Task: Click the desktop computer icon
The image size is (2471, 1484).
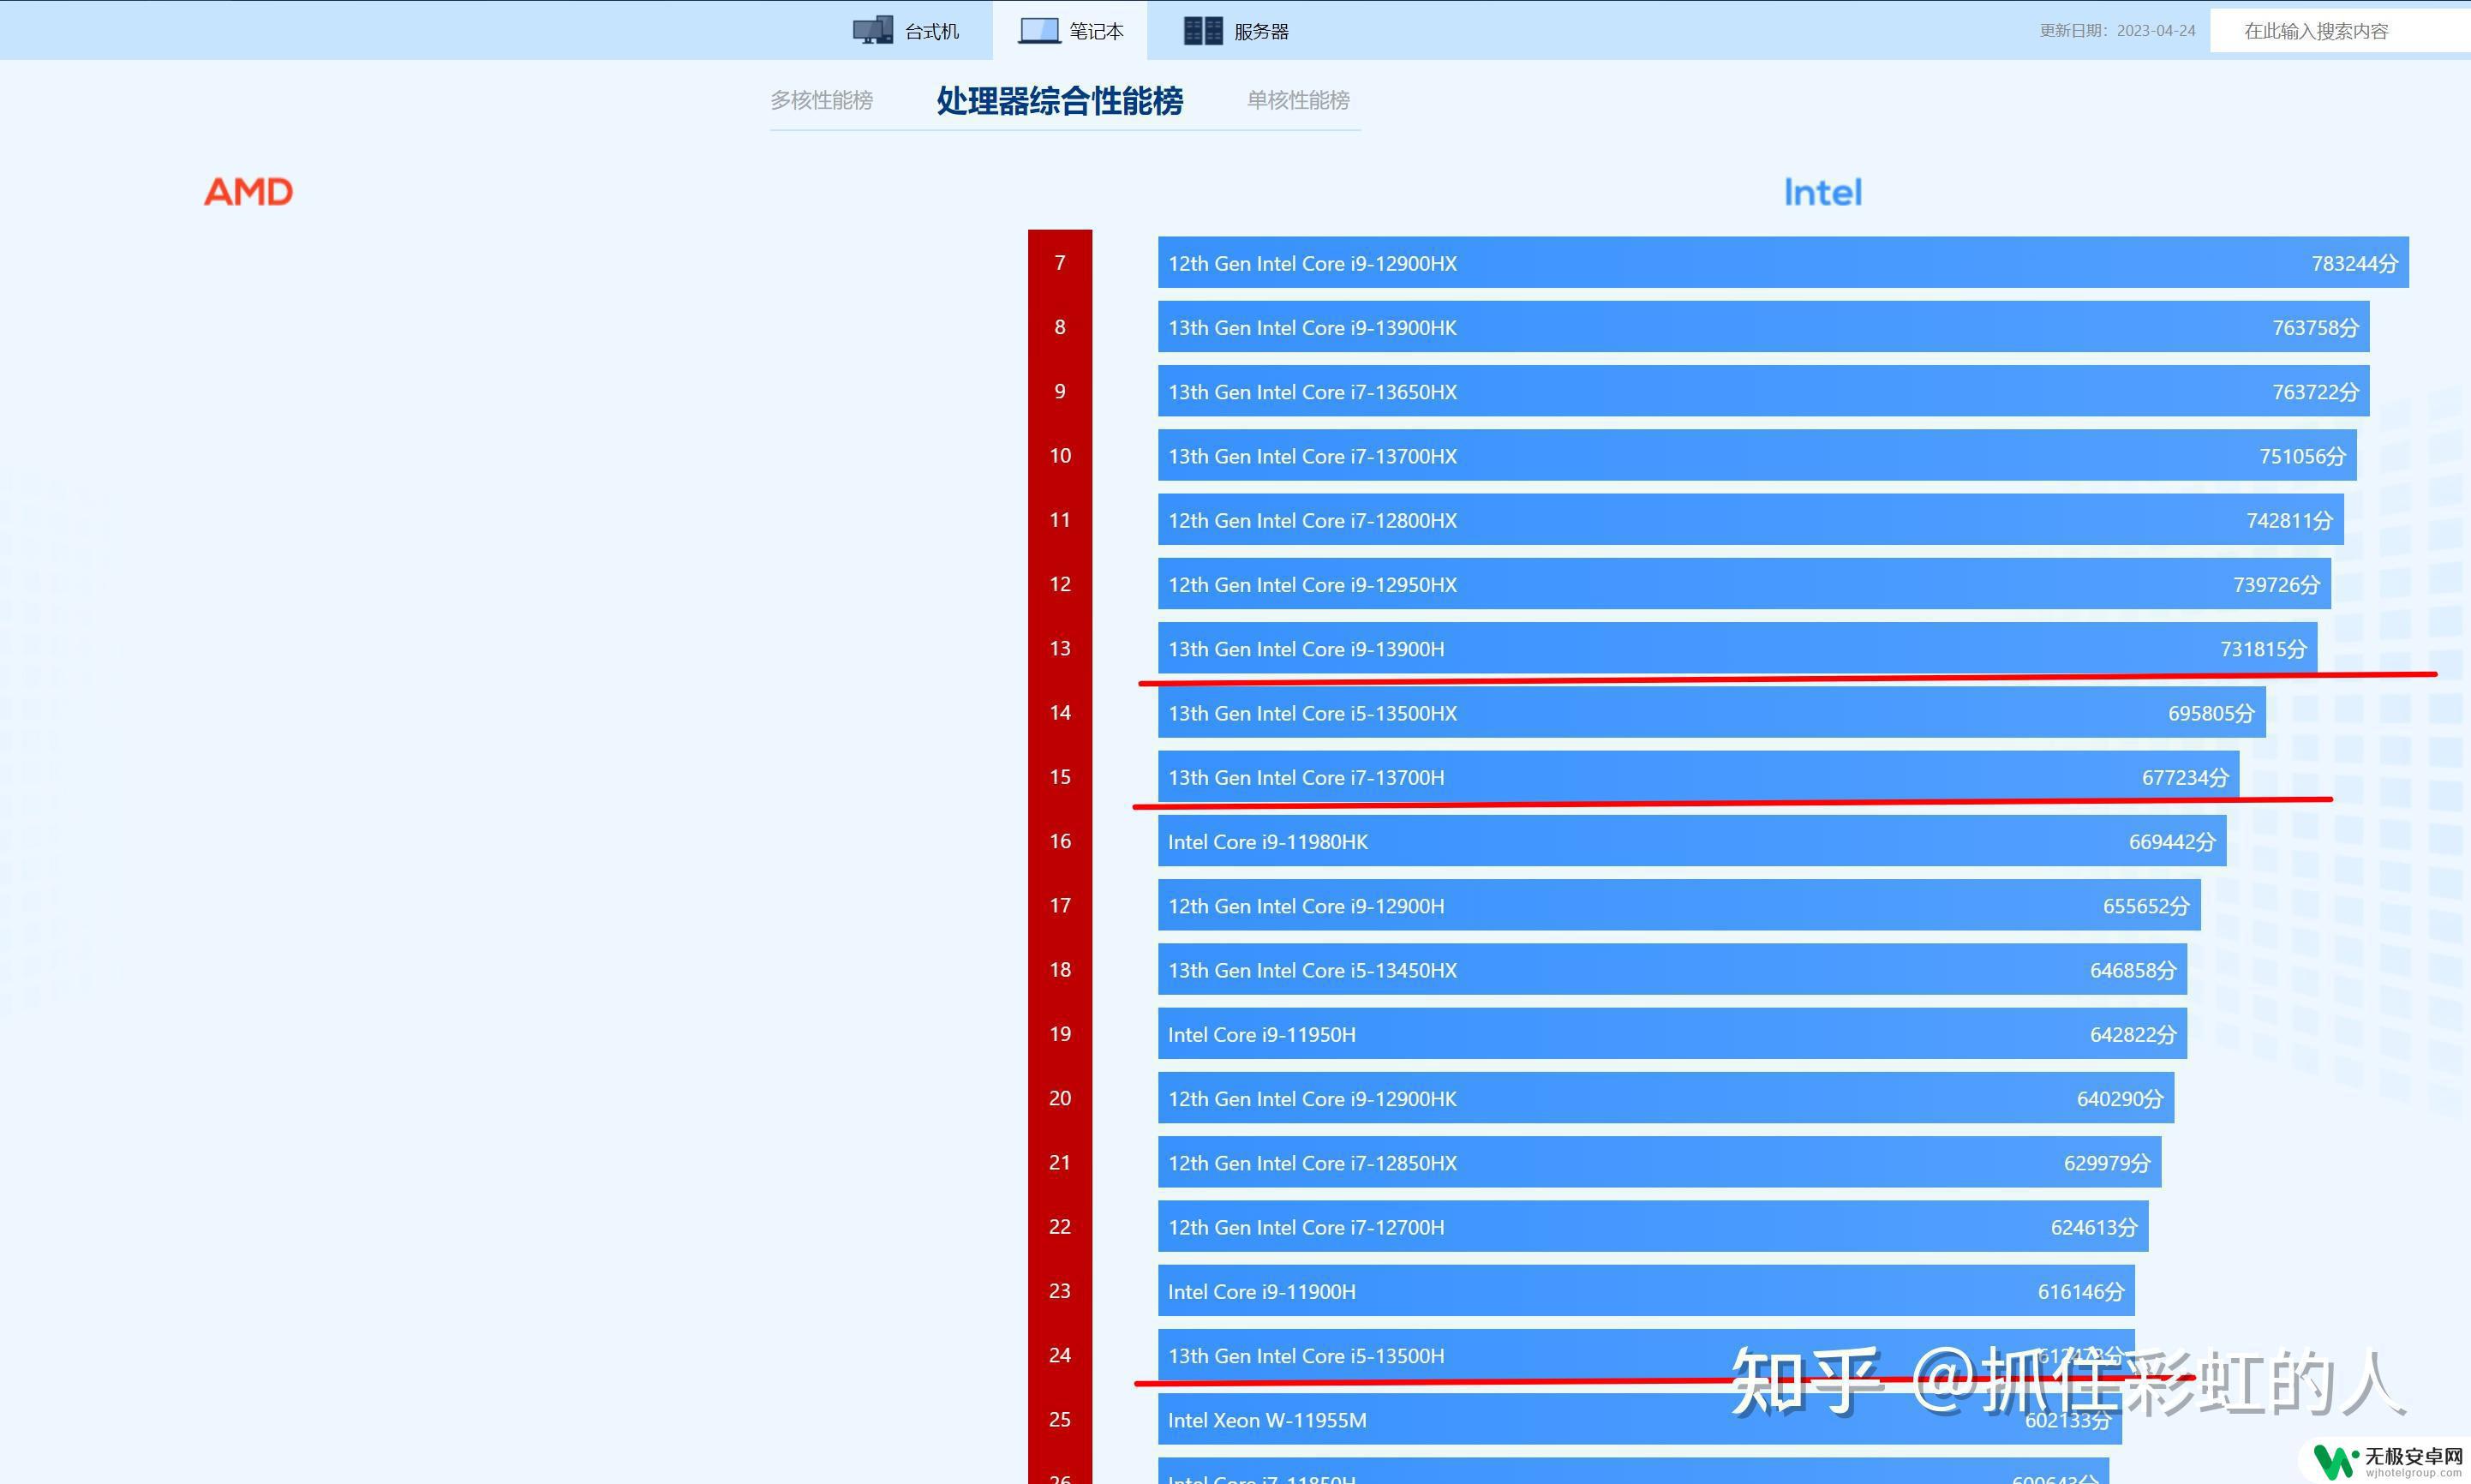Action: pos(872,31)
